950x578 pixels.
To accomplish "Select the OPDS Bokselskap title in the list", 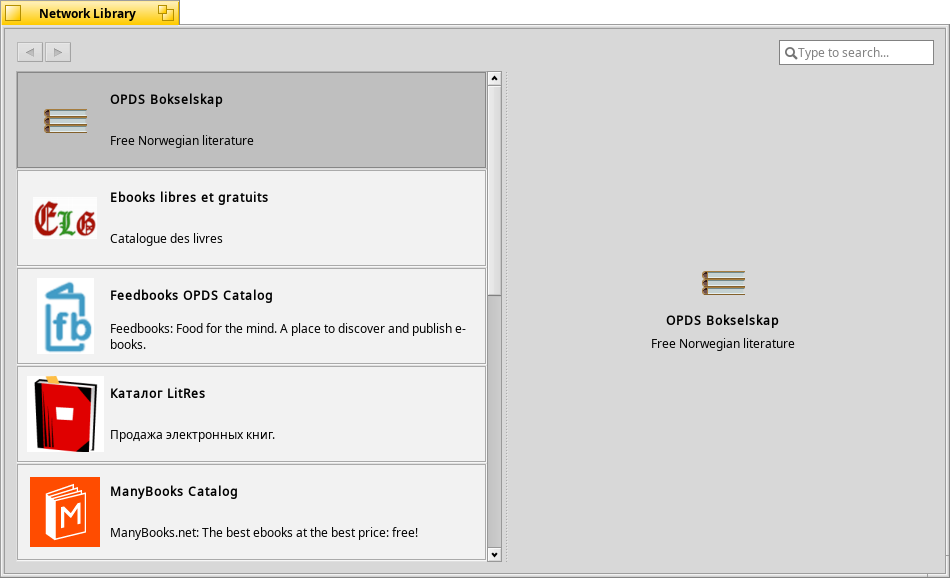I will coord(166,99).
